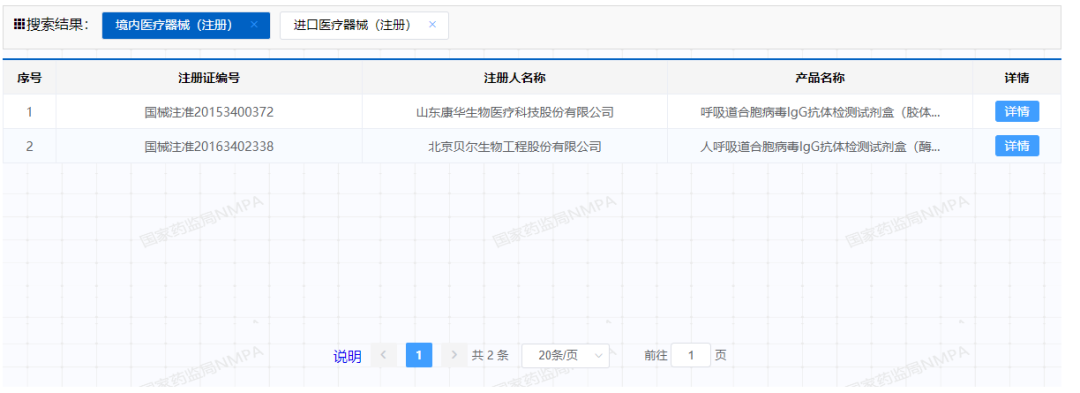Select page 1 in pagination

(419, 355)
